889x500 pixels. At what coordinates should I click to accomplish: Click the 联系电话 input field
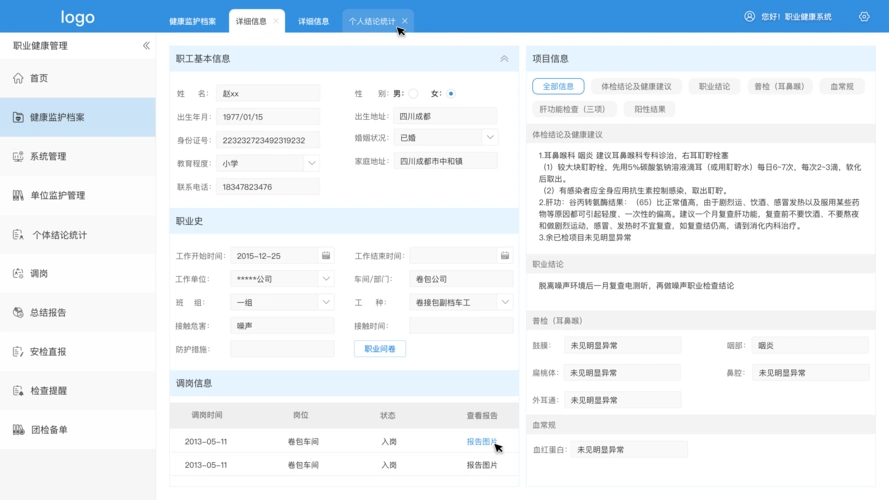[268, 187]
